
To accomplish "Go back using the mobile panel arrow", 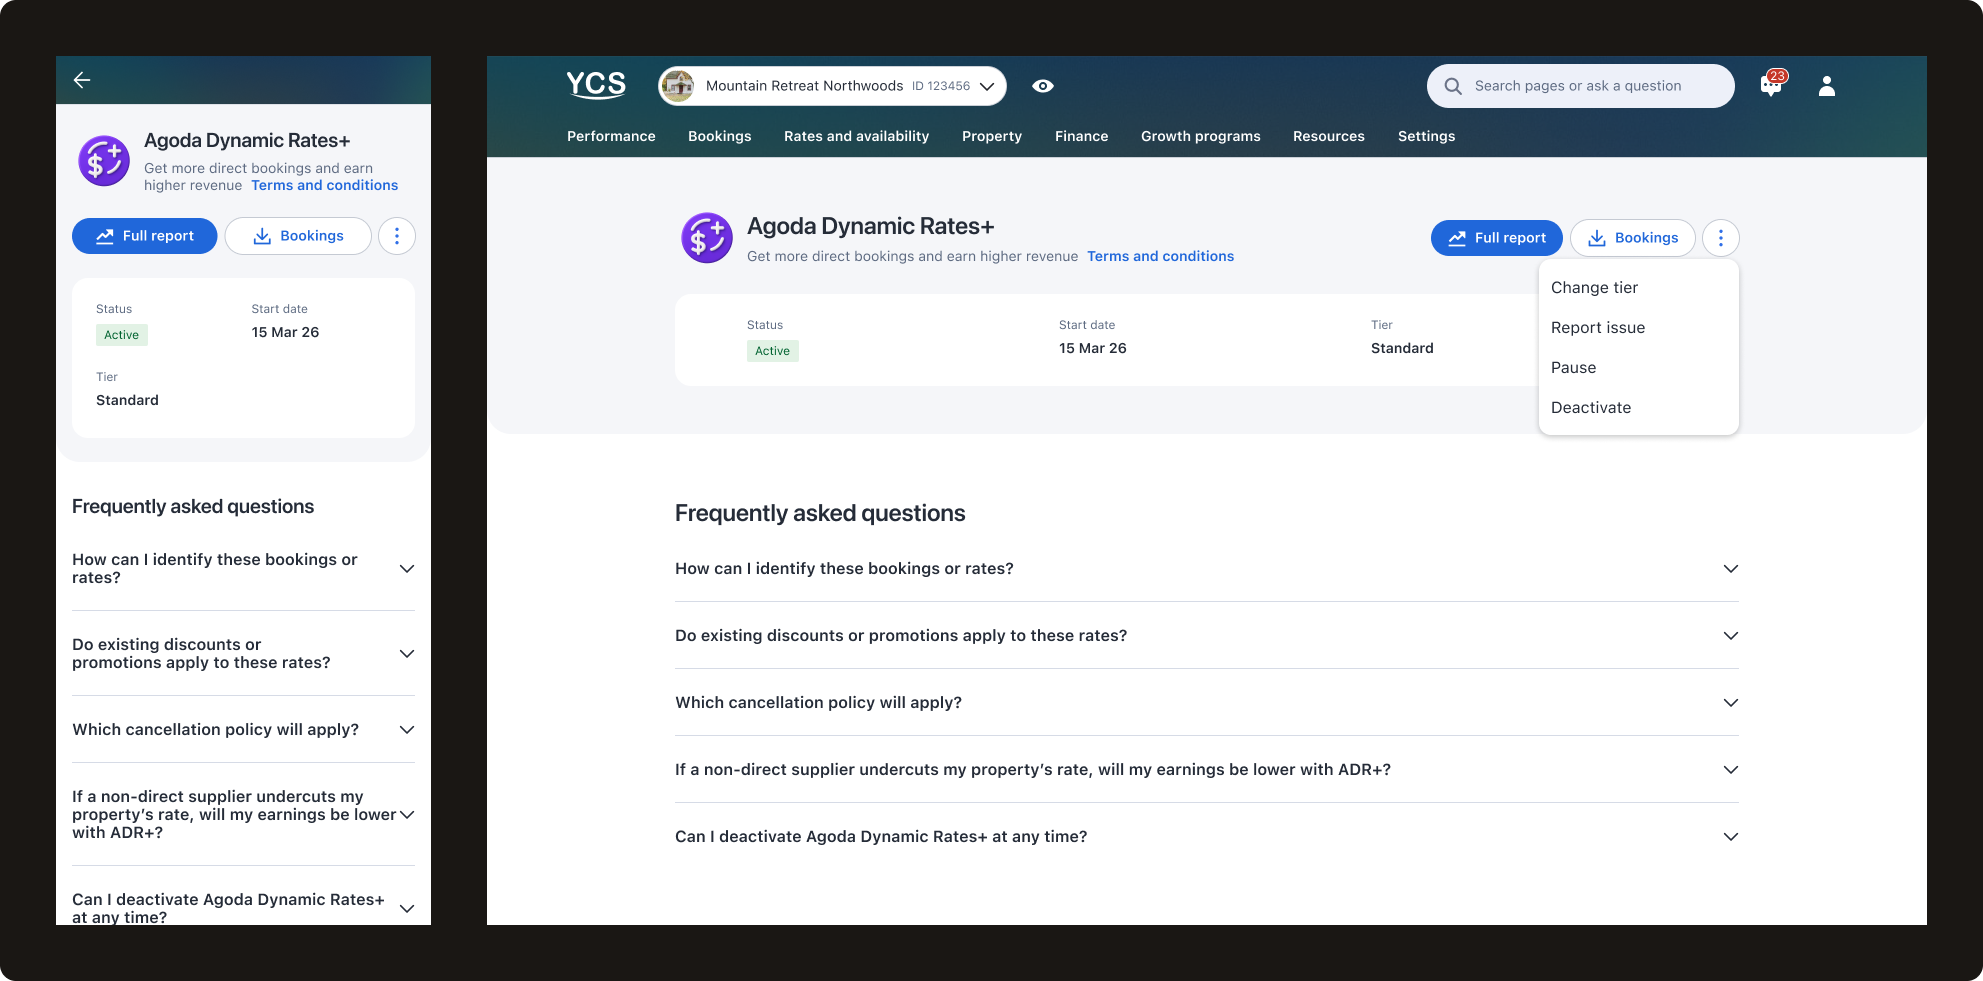I will point(82,80).
